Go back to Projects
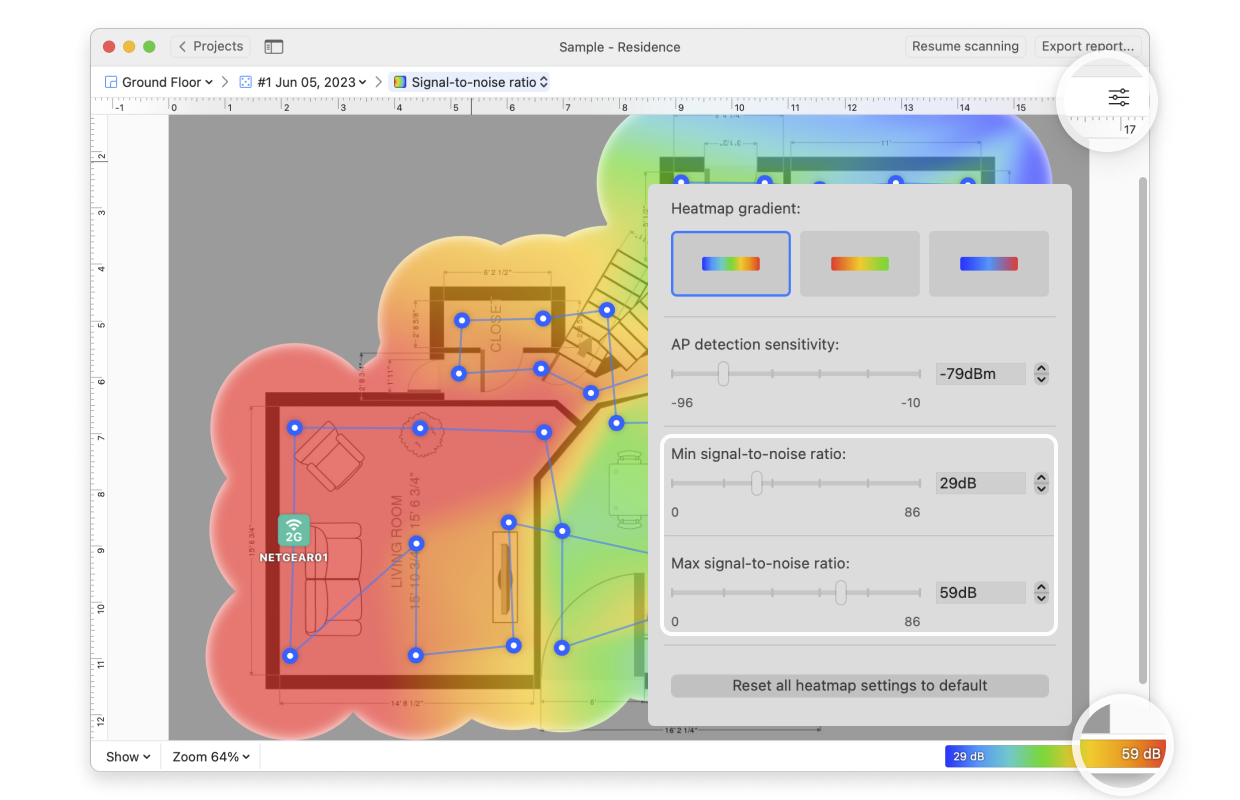 click(x=211, y=46)
